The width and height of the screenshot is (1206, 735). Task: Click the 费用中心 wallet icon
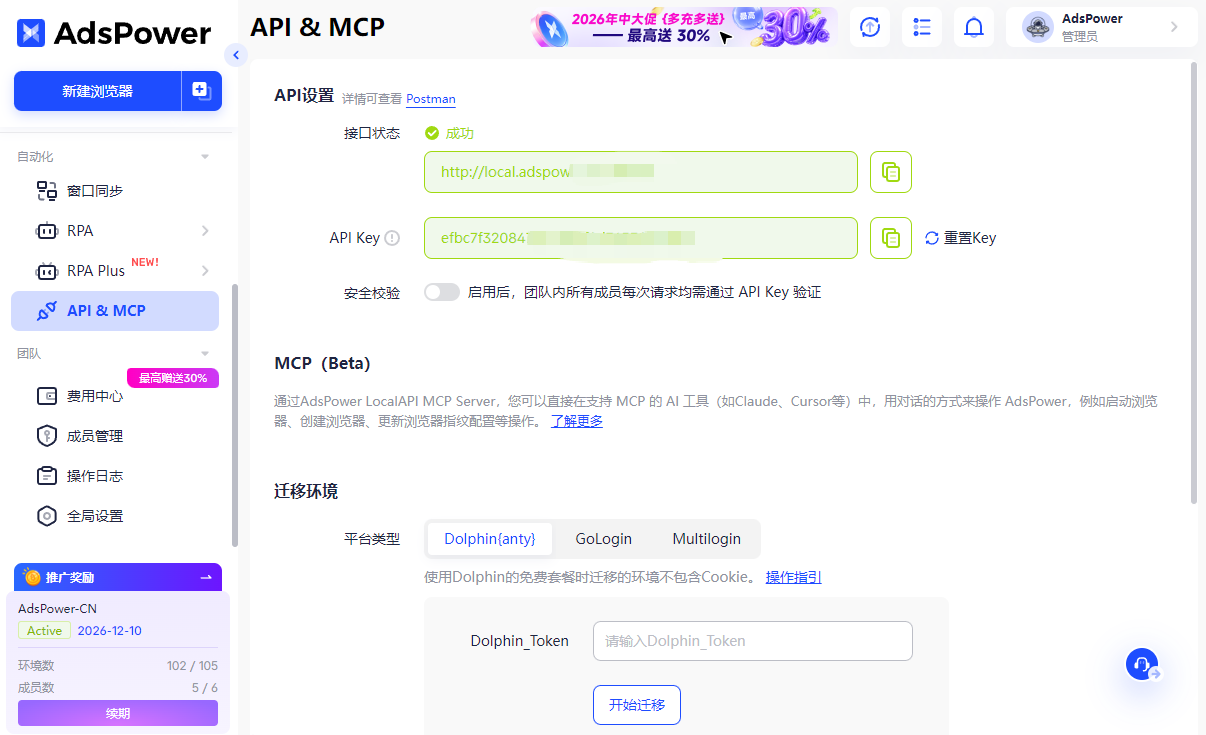point(46,396)
